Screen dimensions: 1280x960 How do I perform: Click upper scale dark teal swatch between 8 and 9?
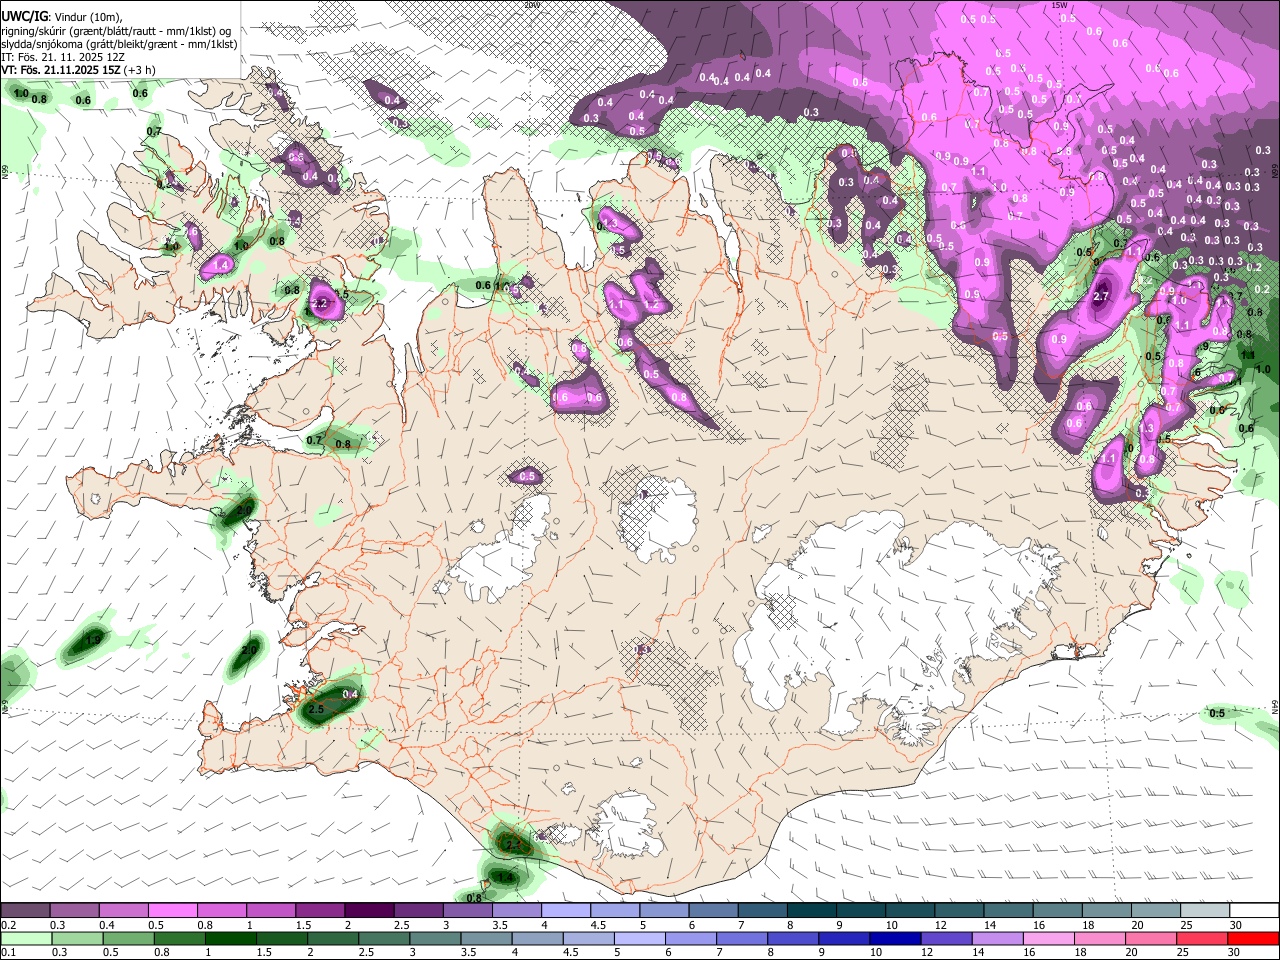point(812,910)
